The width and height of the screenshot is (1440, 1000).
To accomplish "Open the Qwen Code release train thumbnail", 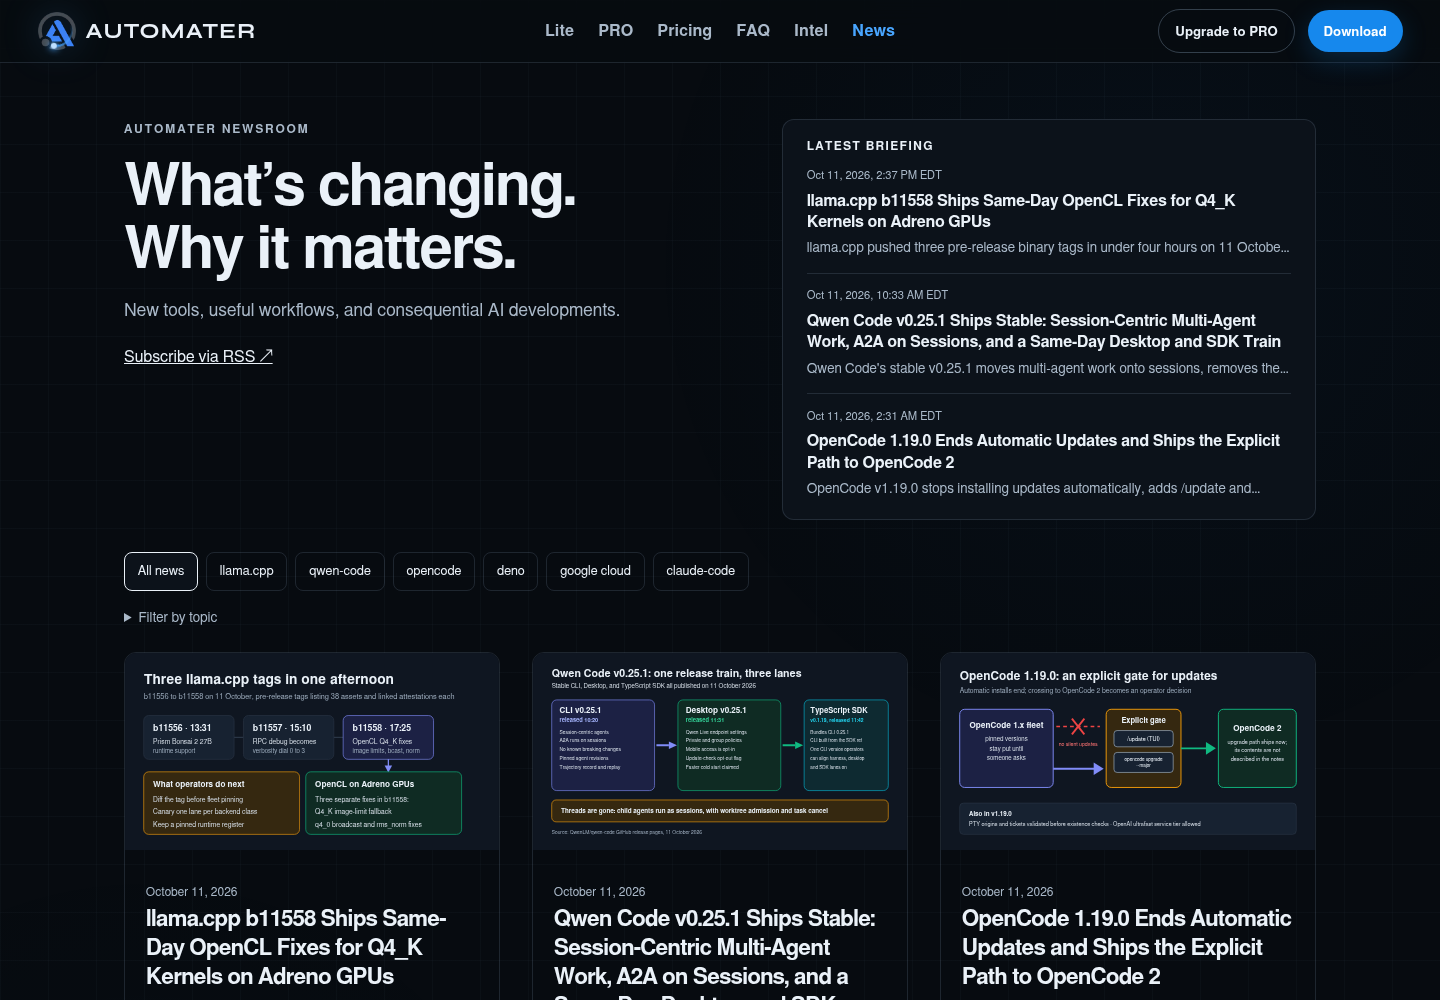I will coord(720,752).
